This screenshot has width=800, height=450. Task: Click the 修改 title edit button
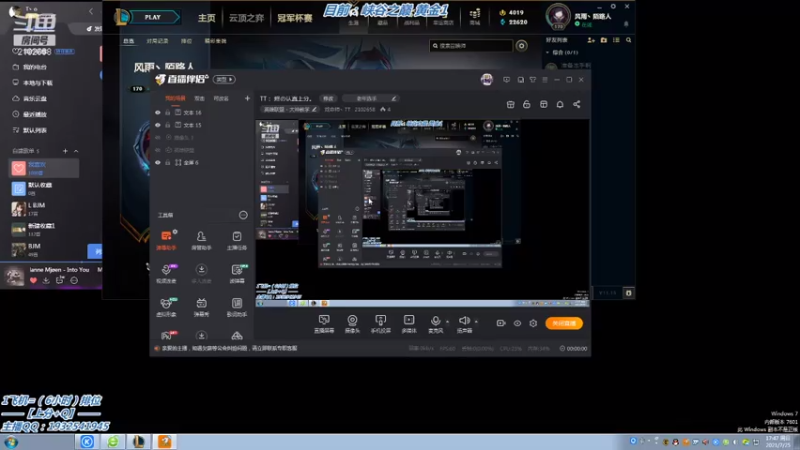coord(328,98)
